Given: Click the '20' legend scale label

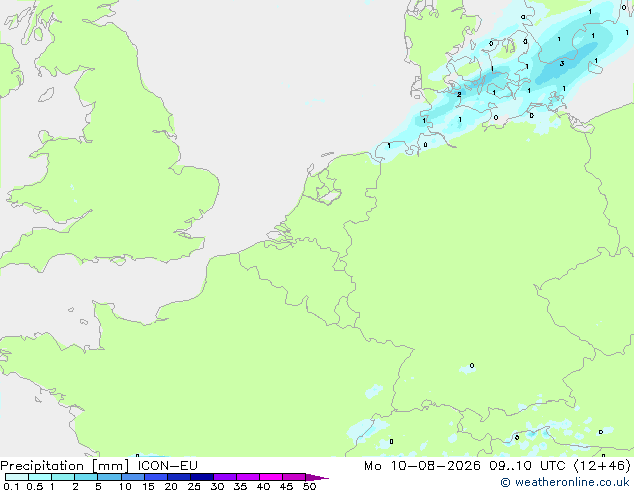Looking at the screenshot, I should point(171,486).
